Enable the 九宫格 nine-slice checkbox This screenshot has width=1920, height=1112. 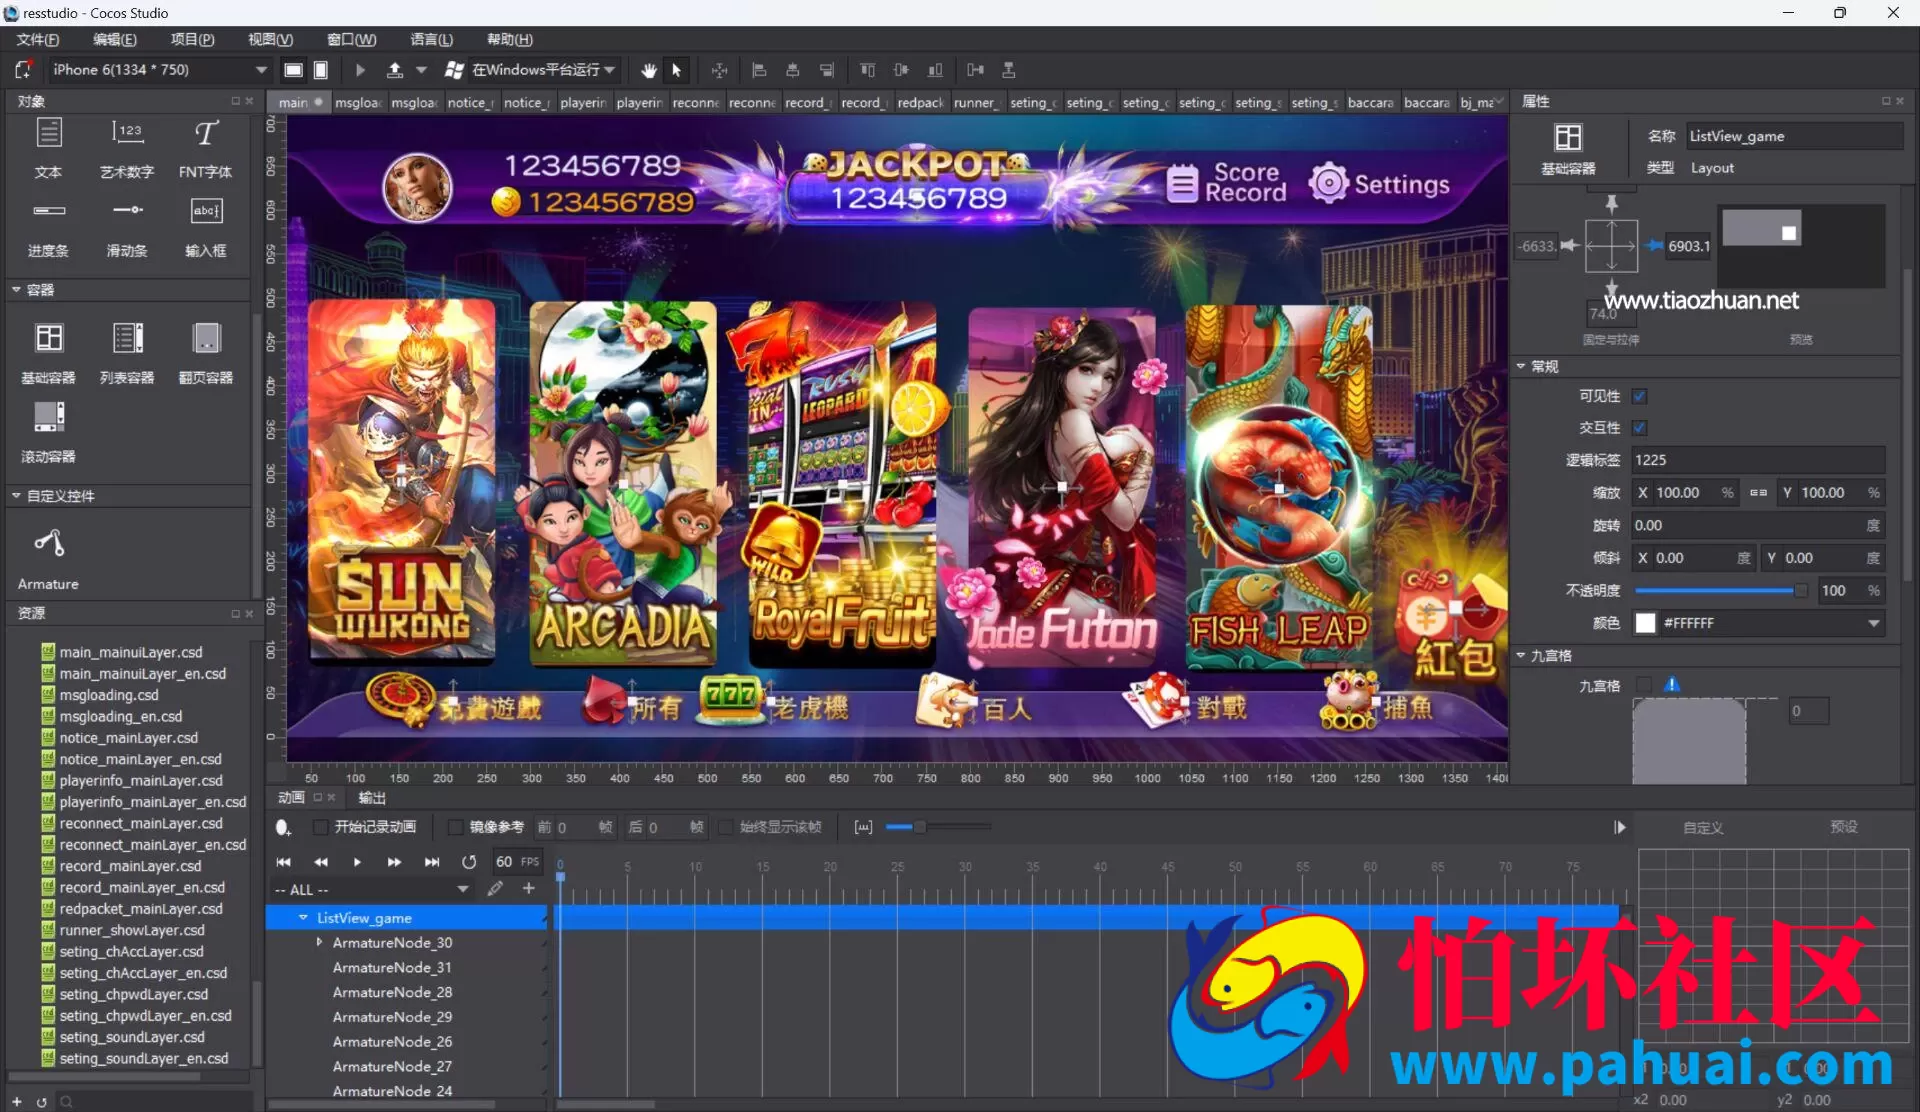click(x=1642, y=685)
